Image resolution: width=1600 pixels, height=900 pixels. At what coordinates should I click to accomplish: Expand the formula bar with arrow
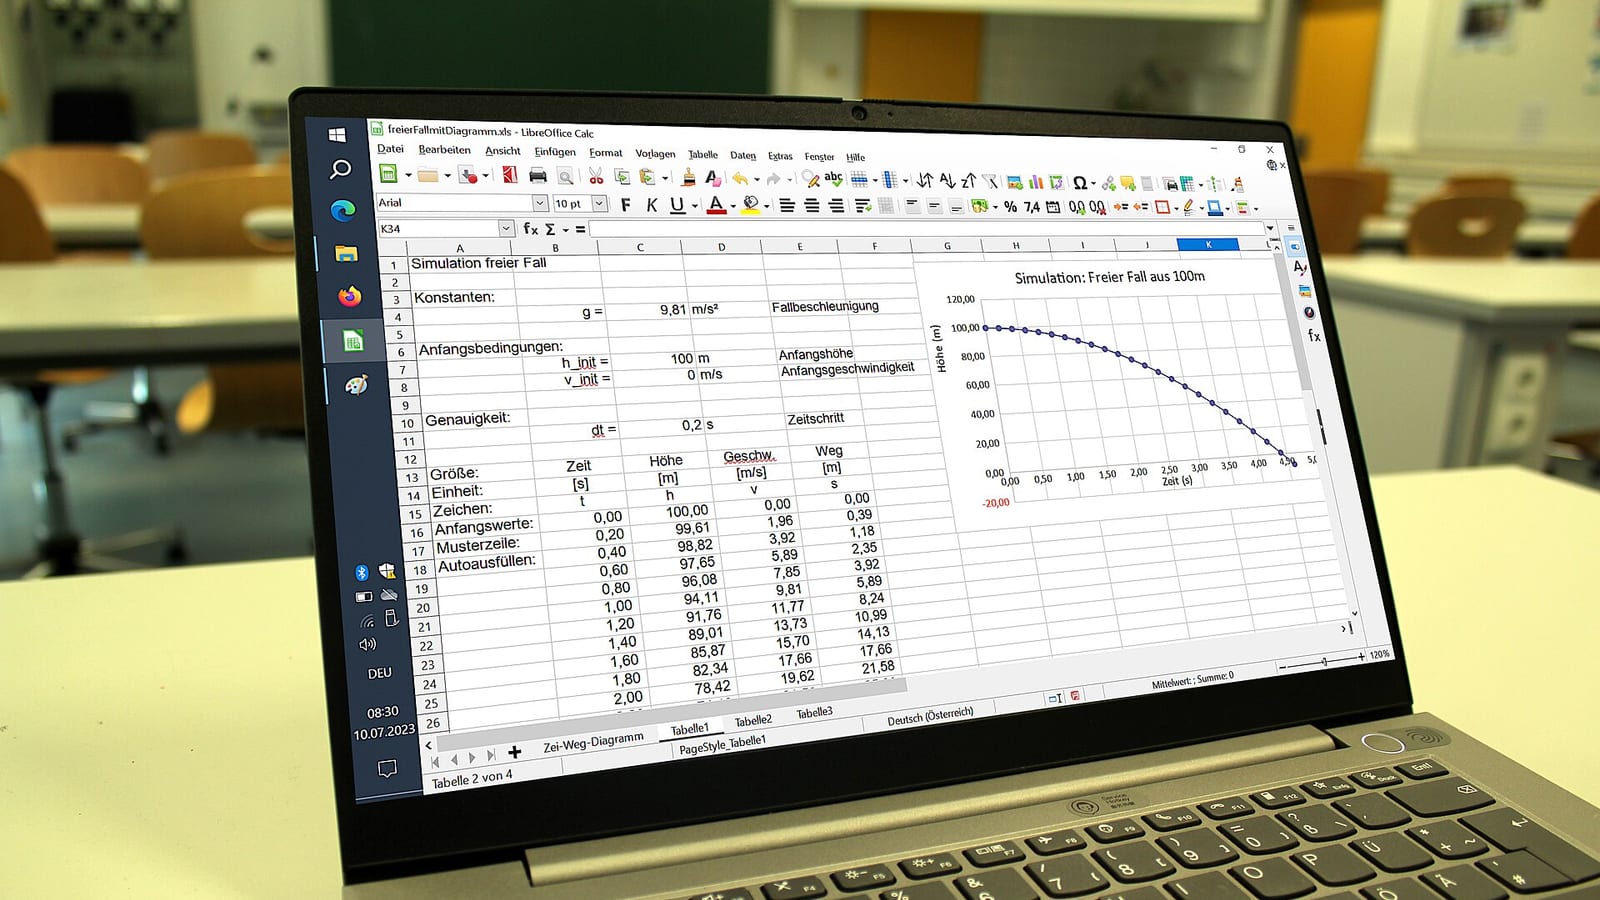click(x=1270, y=228)
